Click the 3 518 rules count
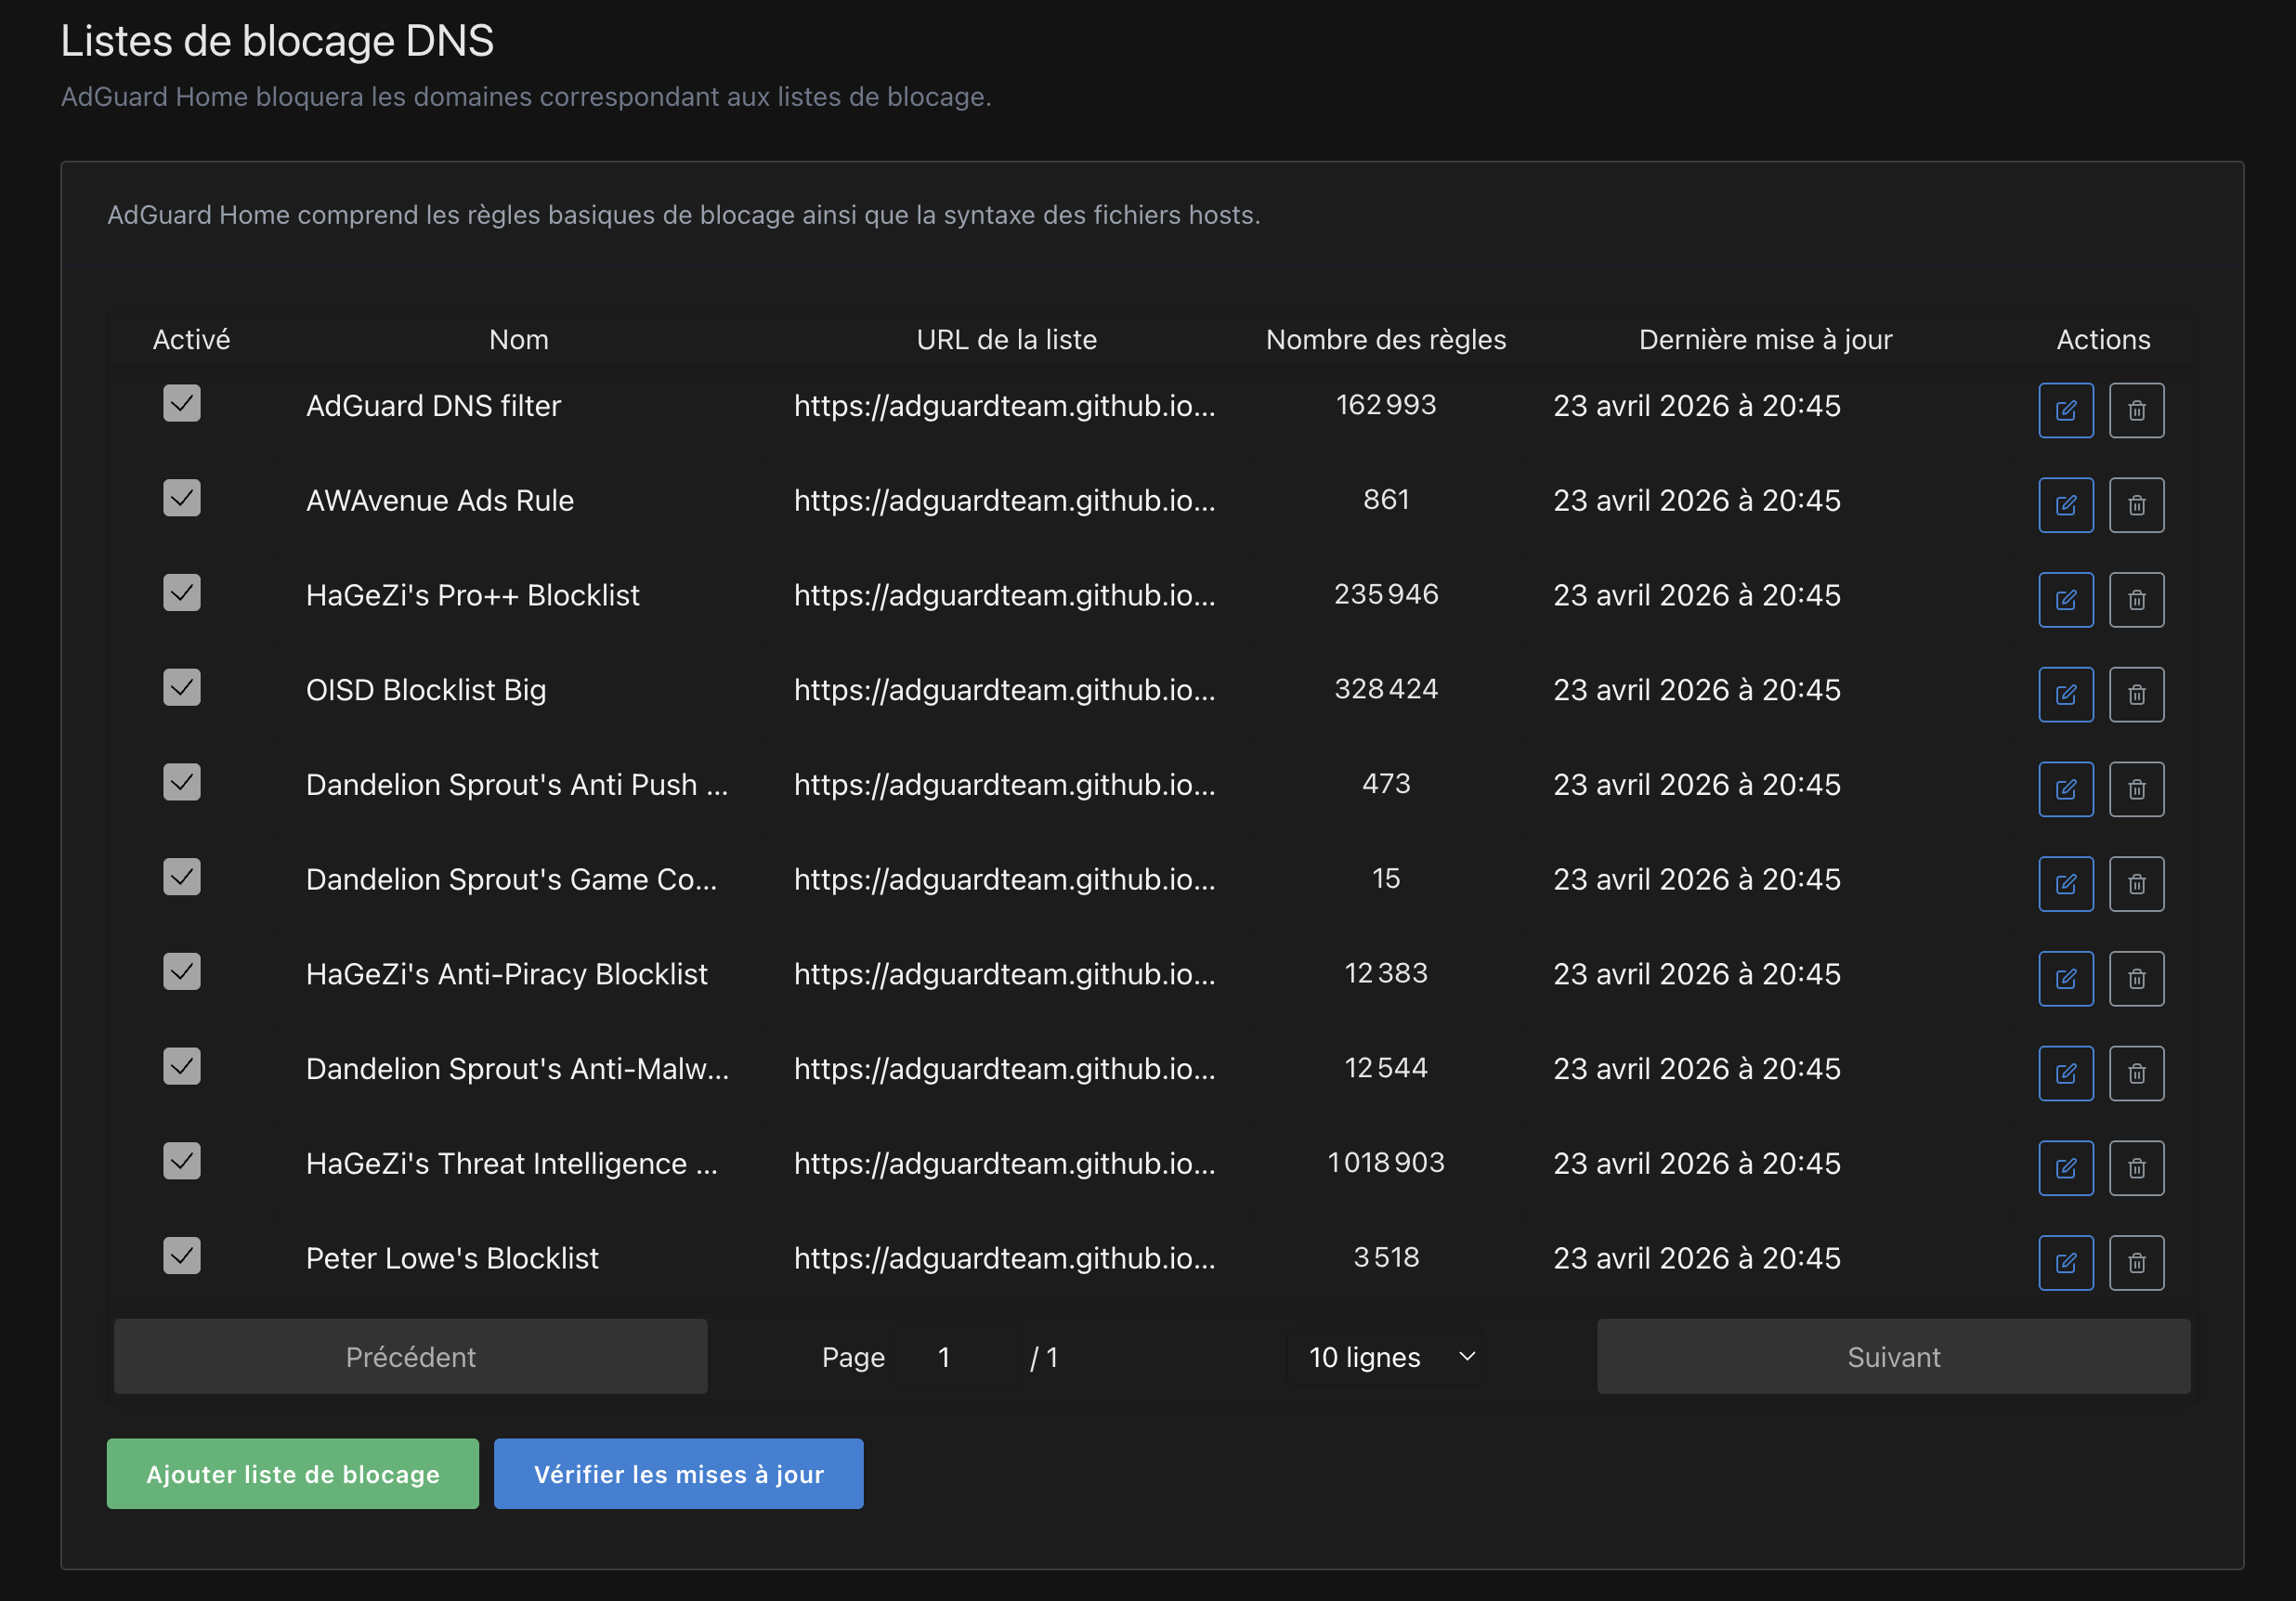This screenshot has width=2296, height=1601. tap(1386, 1257)
